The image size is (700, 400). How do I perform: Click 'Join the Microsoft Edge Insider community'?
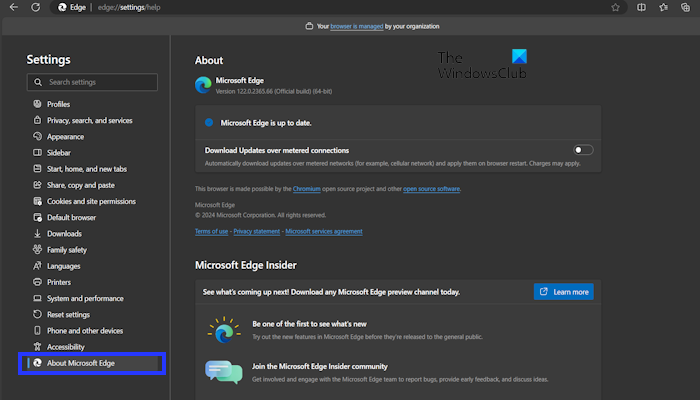point(320,366)
